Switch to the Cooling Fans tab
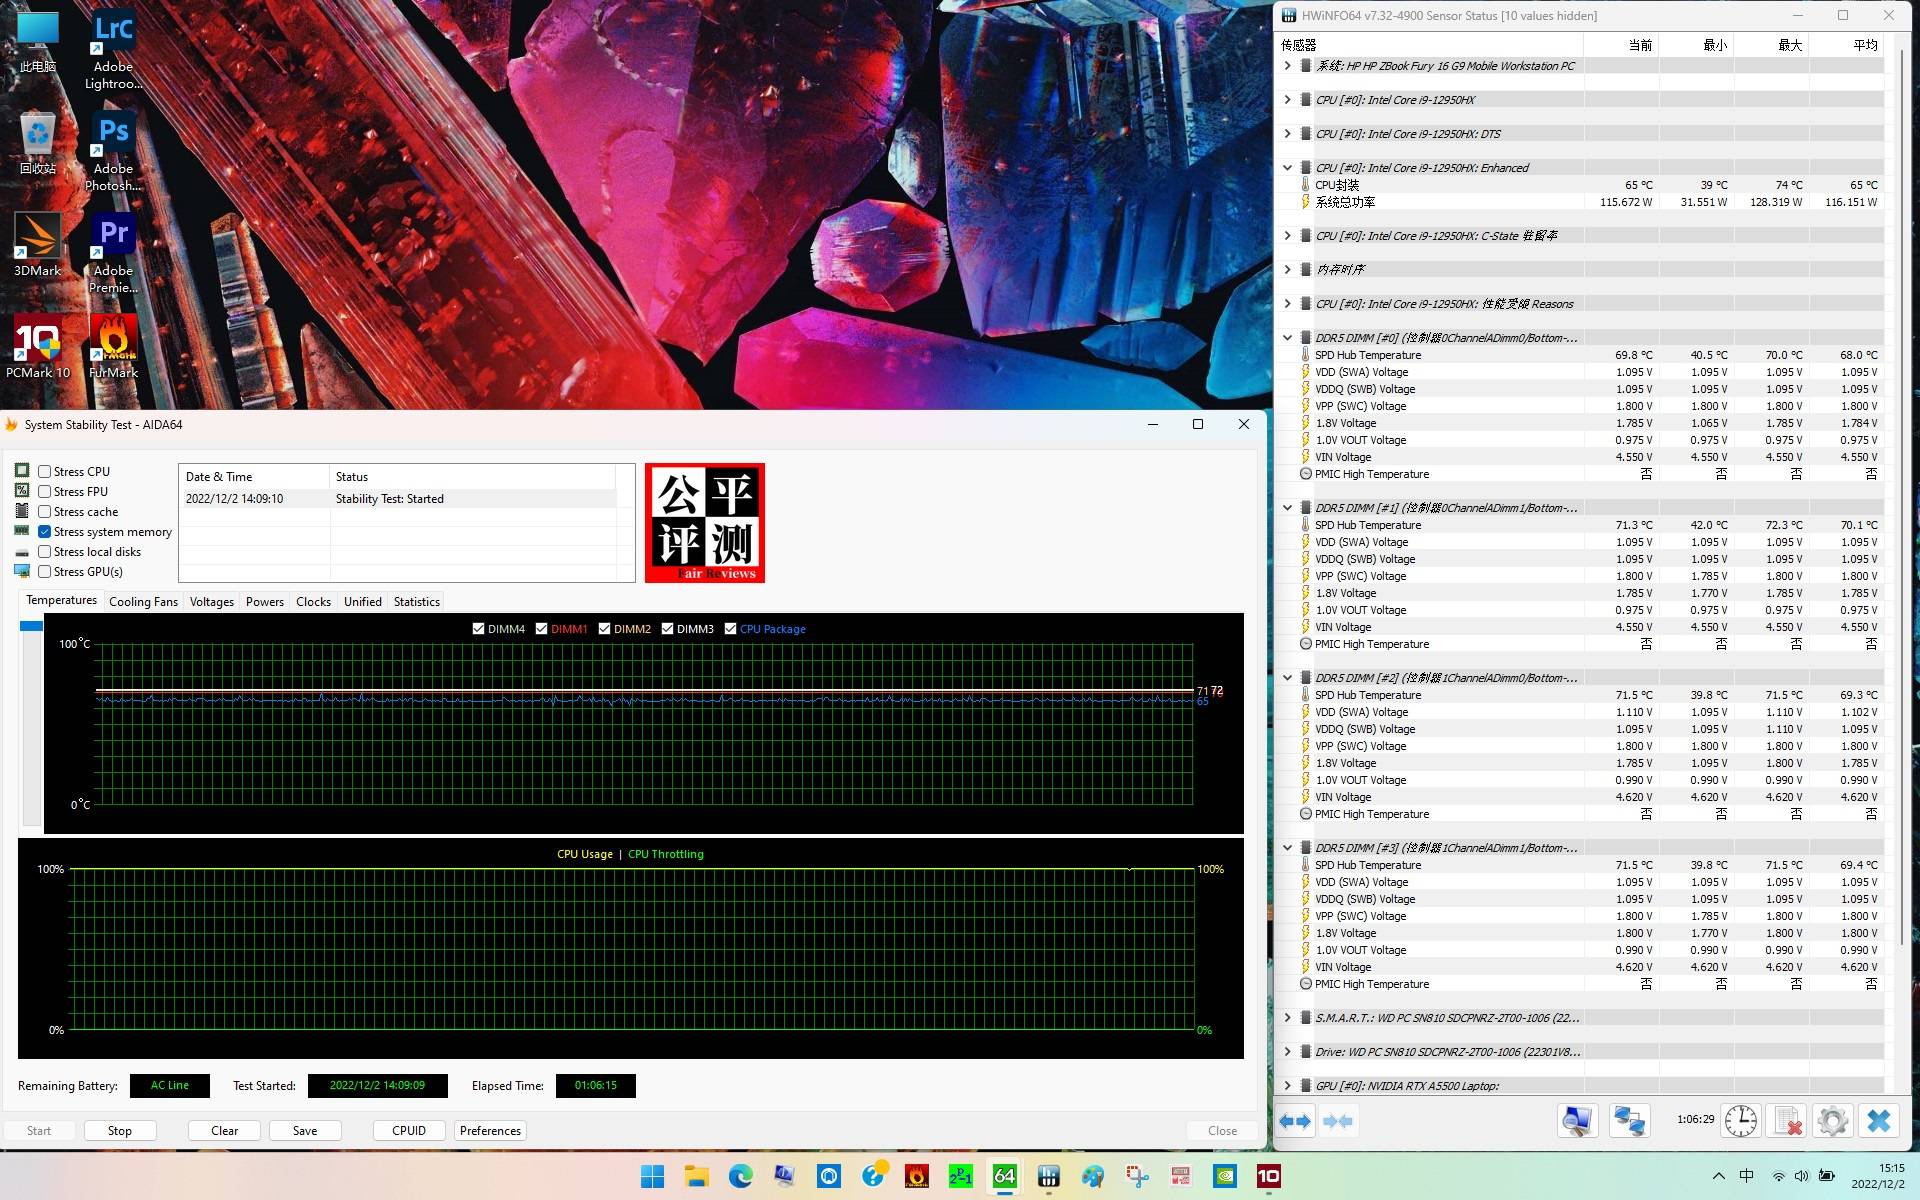Image resolution: width=1920 pixels, height=1200 pixels. coord(143,602)
